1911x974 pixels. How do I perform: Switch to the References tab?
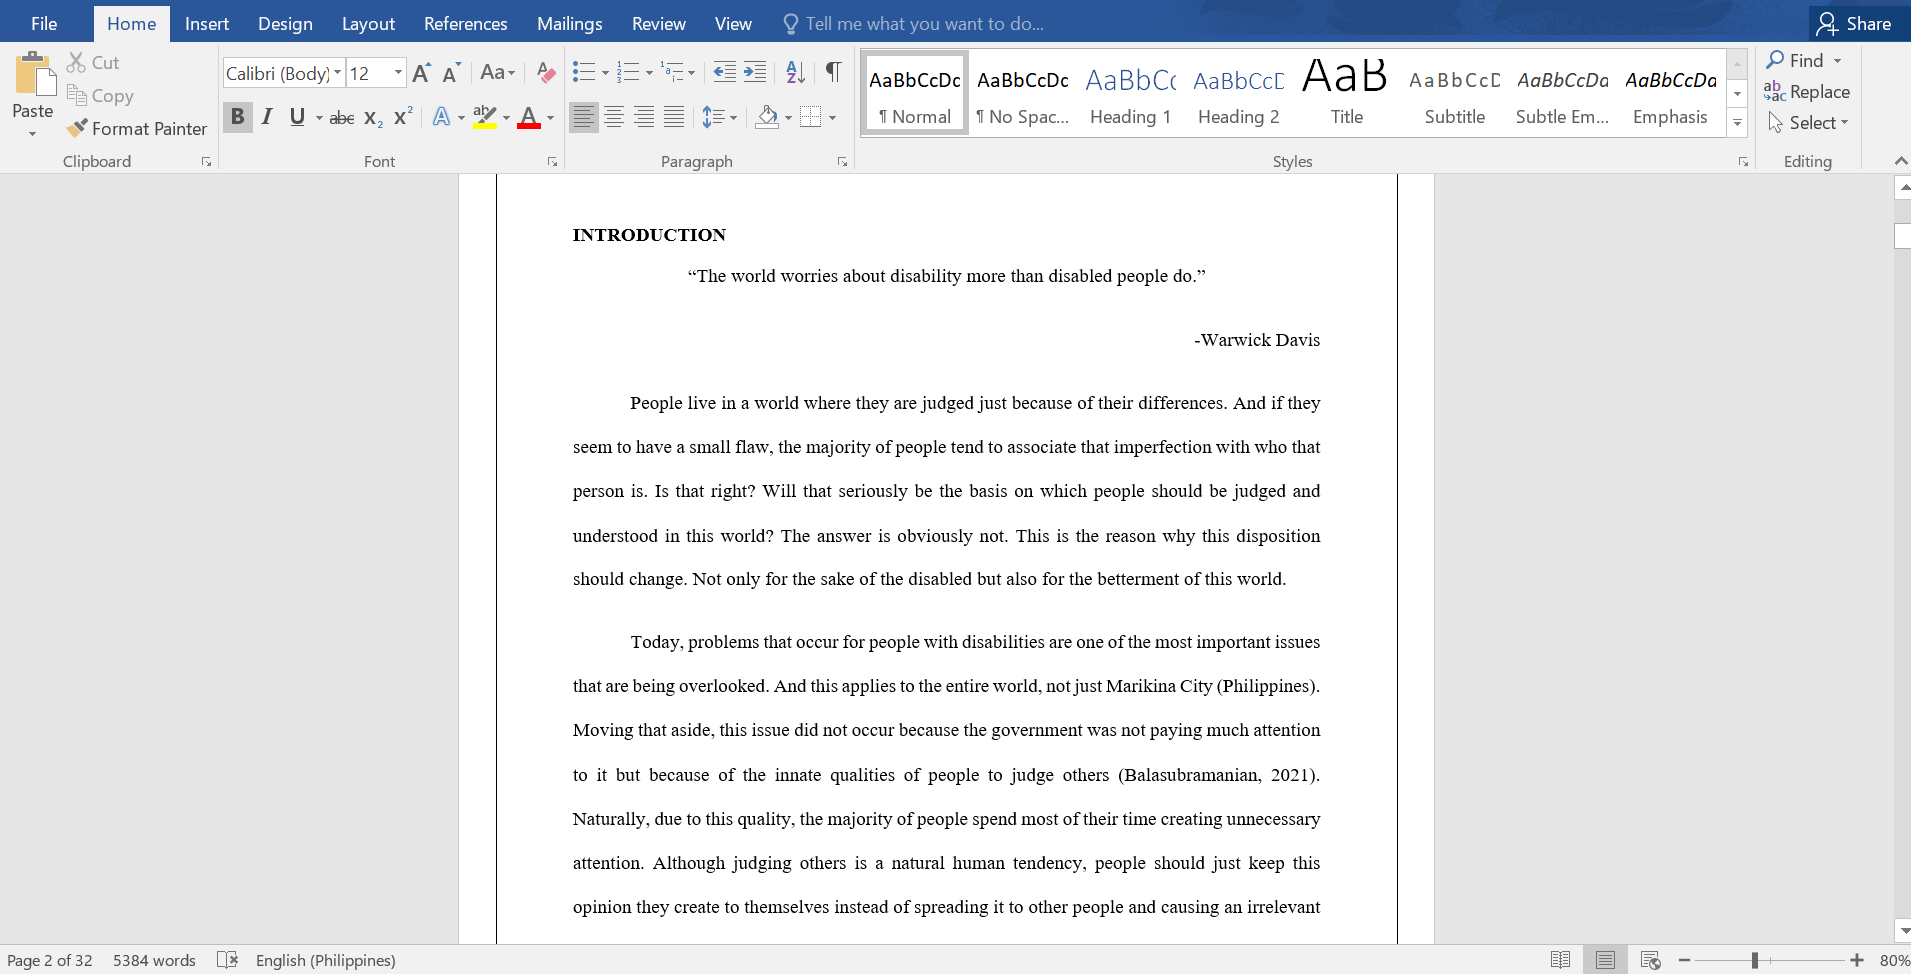tap(465, 23)
